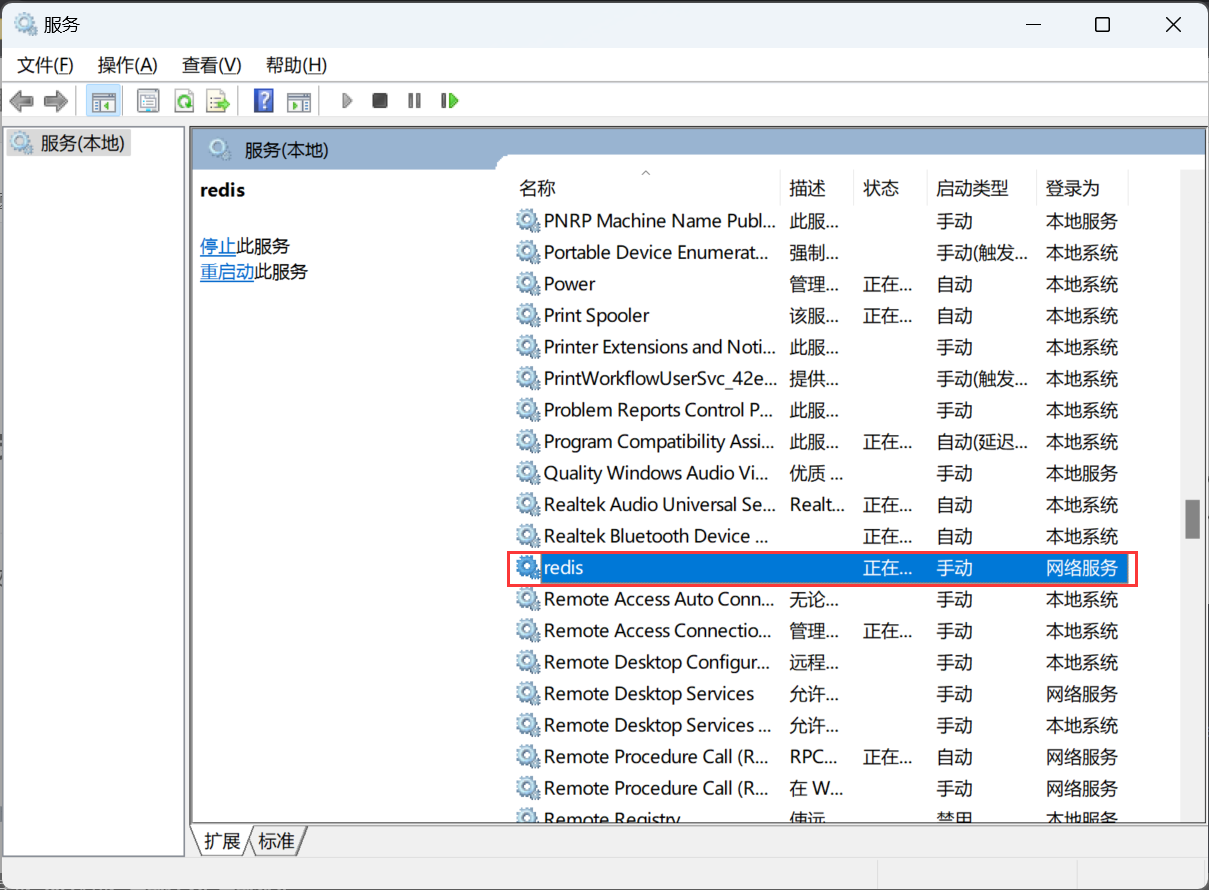Screen dimensions: 1209x890
Task: Click the Pause service icon
Action: coord(414,101)
